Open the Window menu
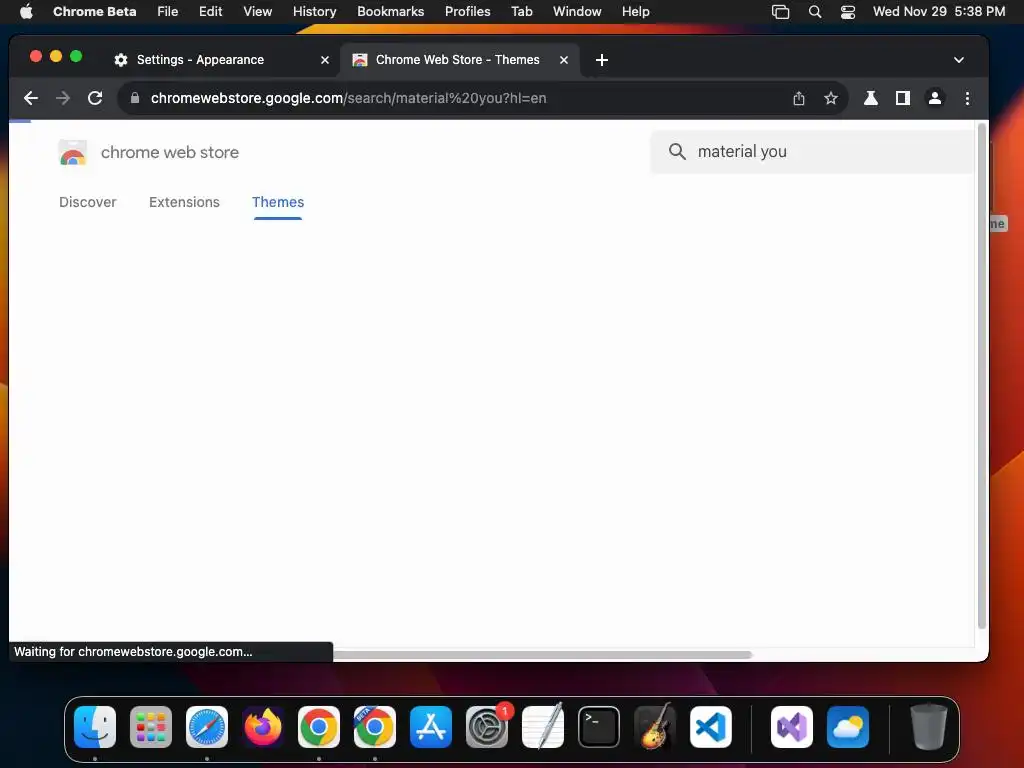This screenshot has width=1024, height=768. [x=577, y=11]
